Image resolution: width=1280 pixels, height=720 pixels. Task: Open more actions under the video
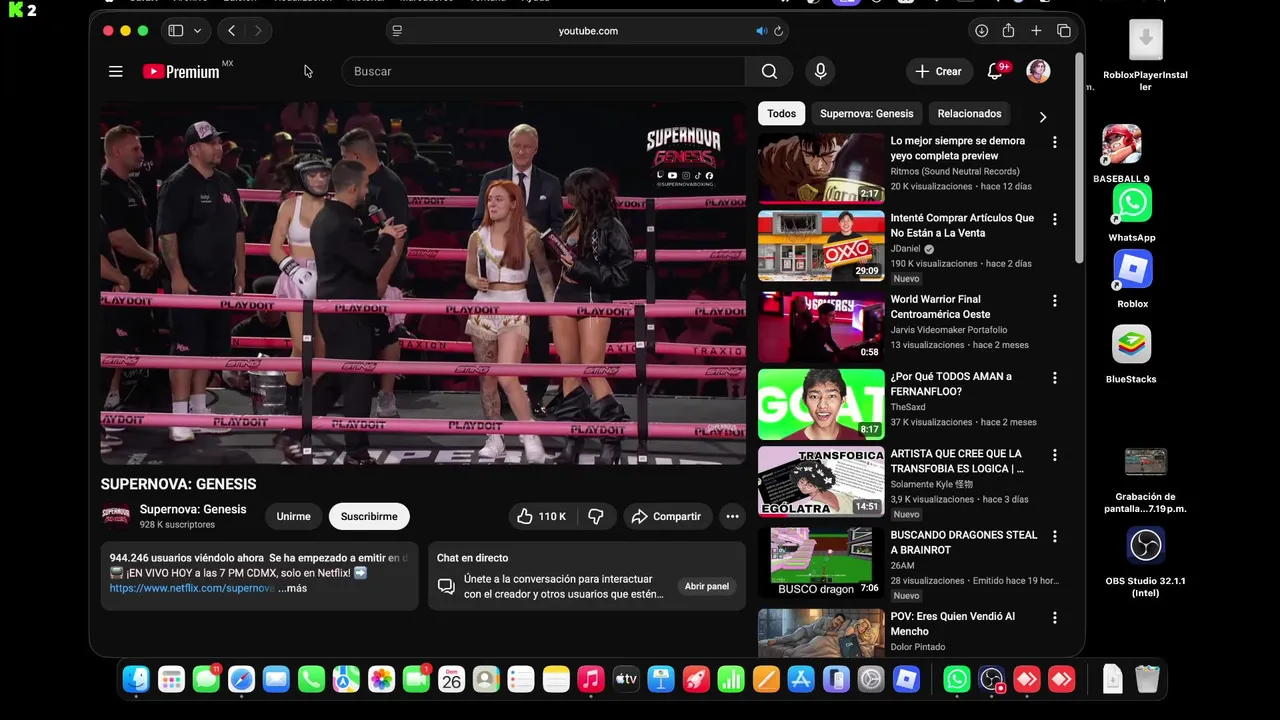(x=732, y=516)
